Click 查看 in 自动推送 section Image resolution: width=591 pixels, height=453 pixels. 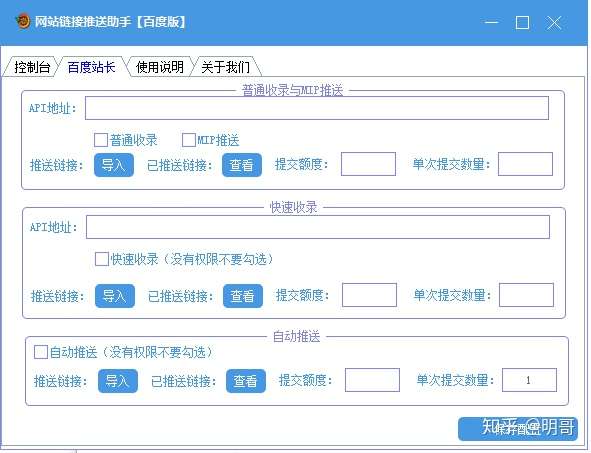click(x=246, y=381)
